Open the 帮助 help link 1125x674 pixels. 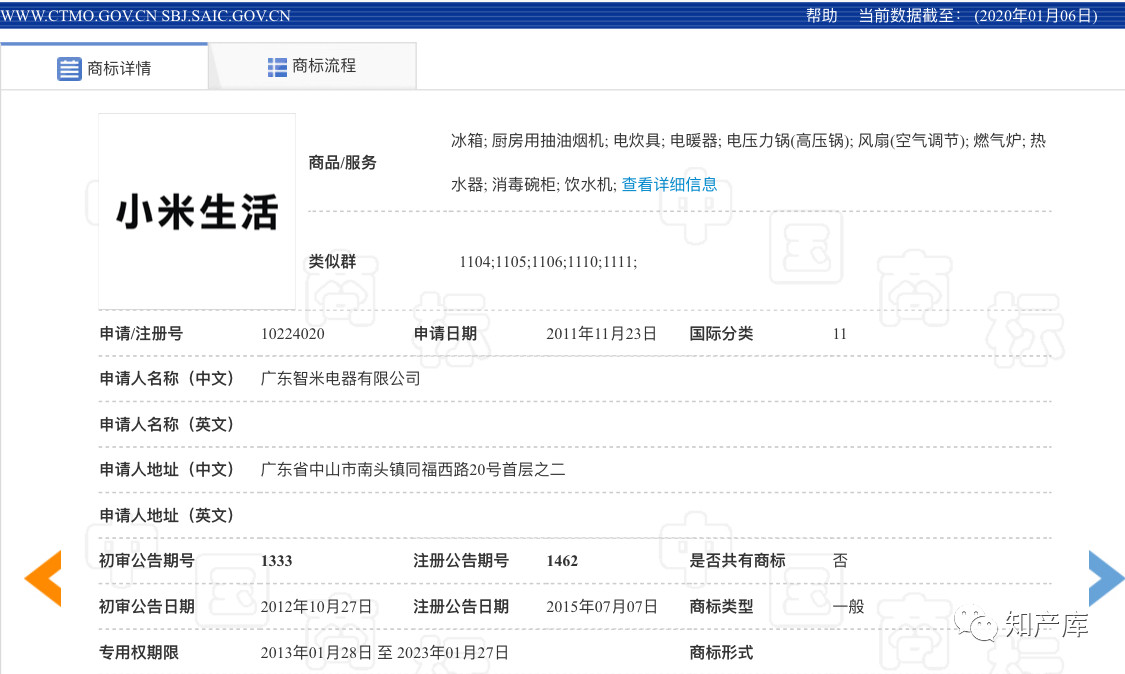pyautogui.click(x=822, y=15)
